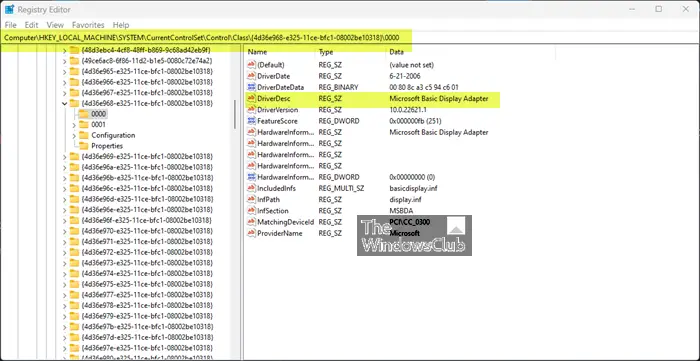Click the DriverVersion value icon
The width and height of the screenshot is (700, 361).
point(251,110)
